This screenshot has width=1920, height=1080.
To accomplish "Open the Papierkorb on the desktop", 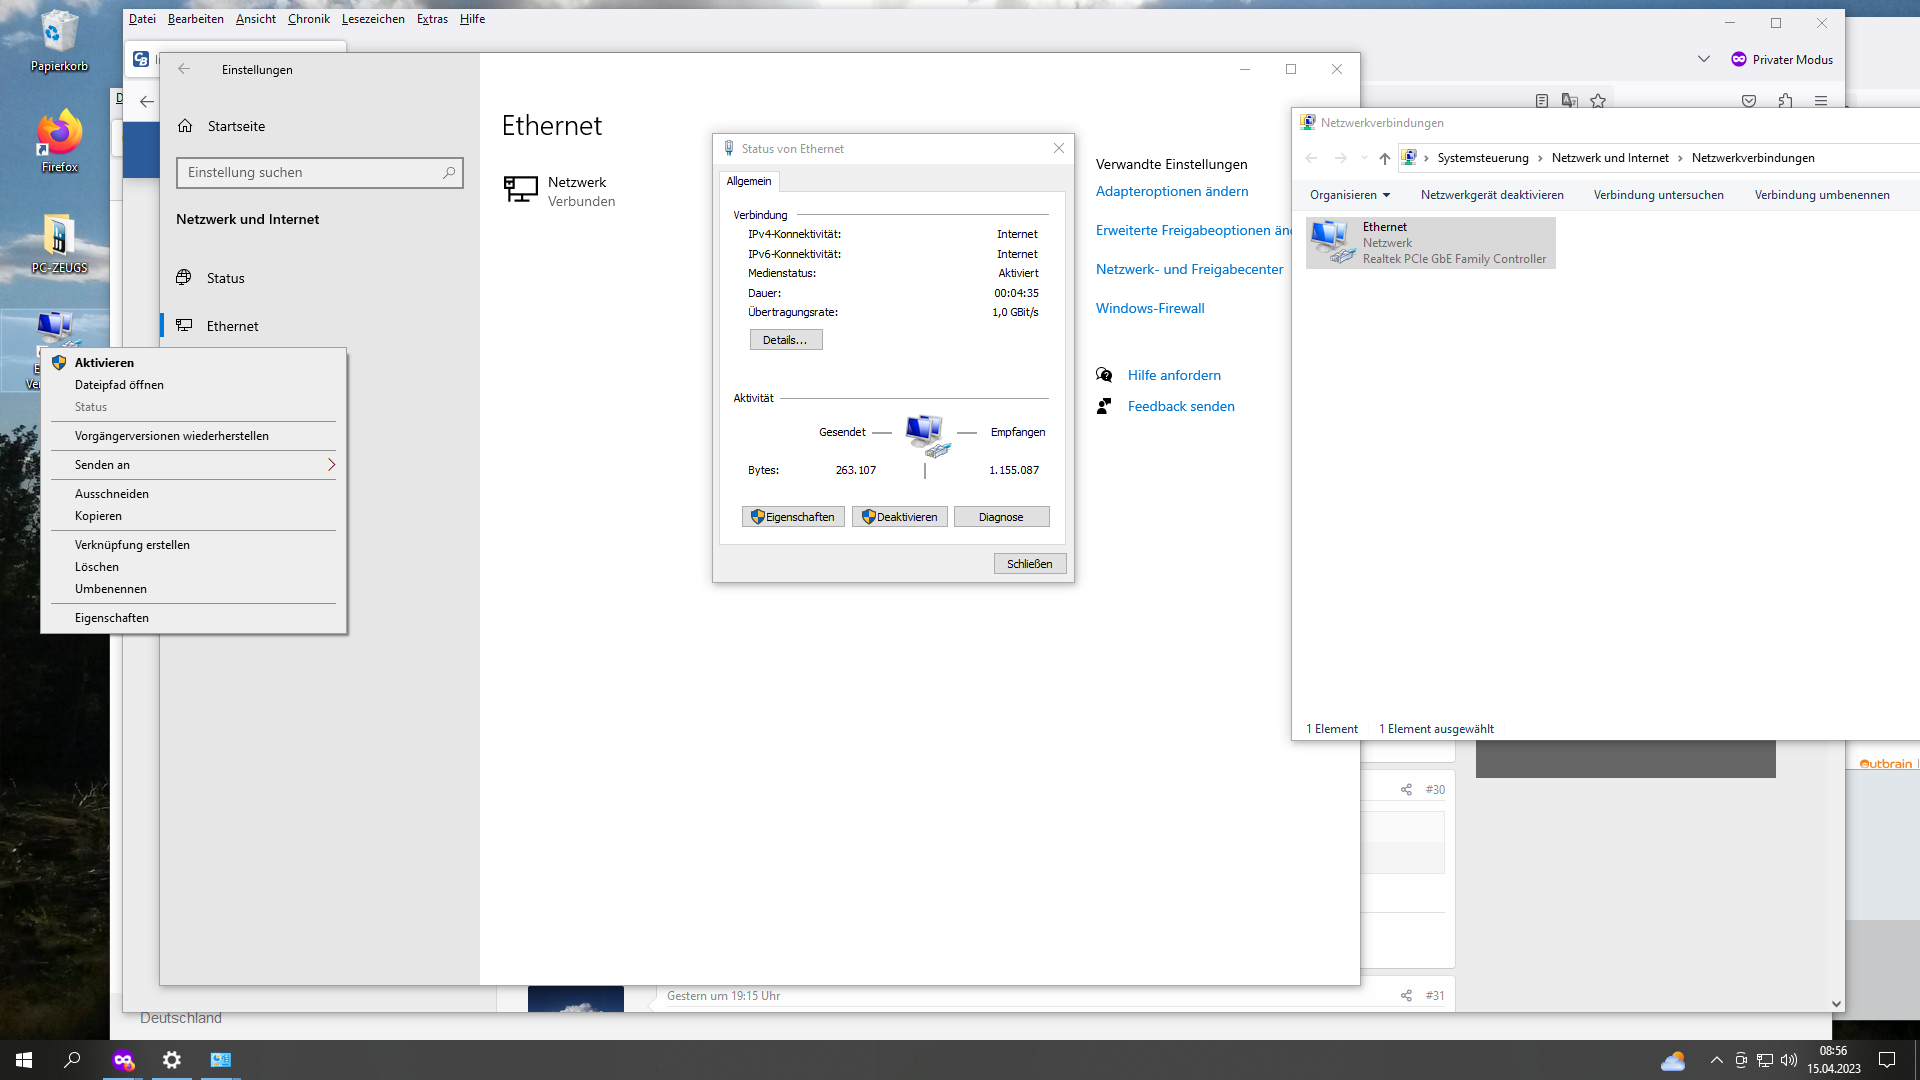I will tap(58, 40).
